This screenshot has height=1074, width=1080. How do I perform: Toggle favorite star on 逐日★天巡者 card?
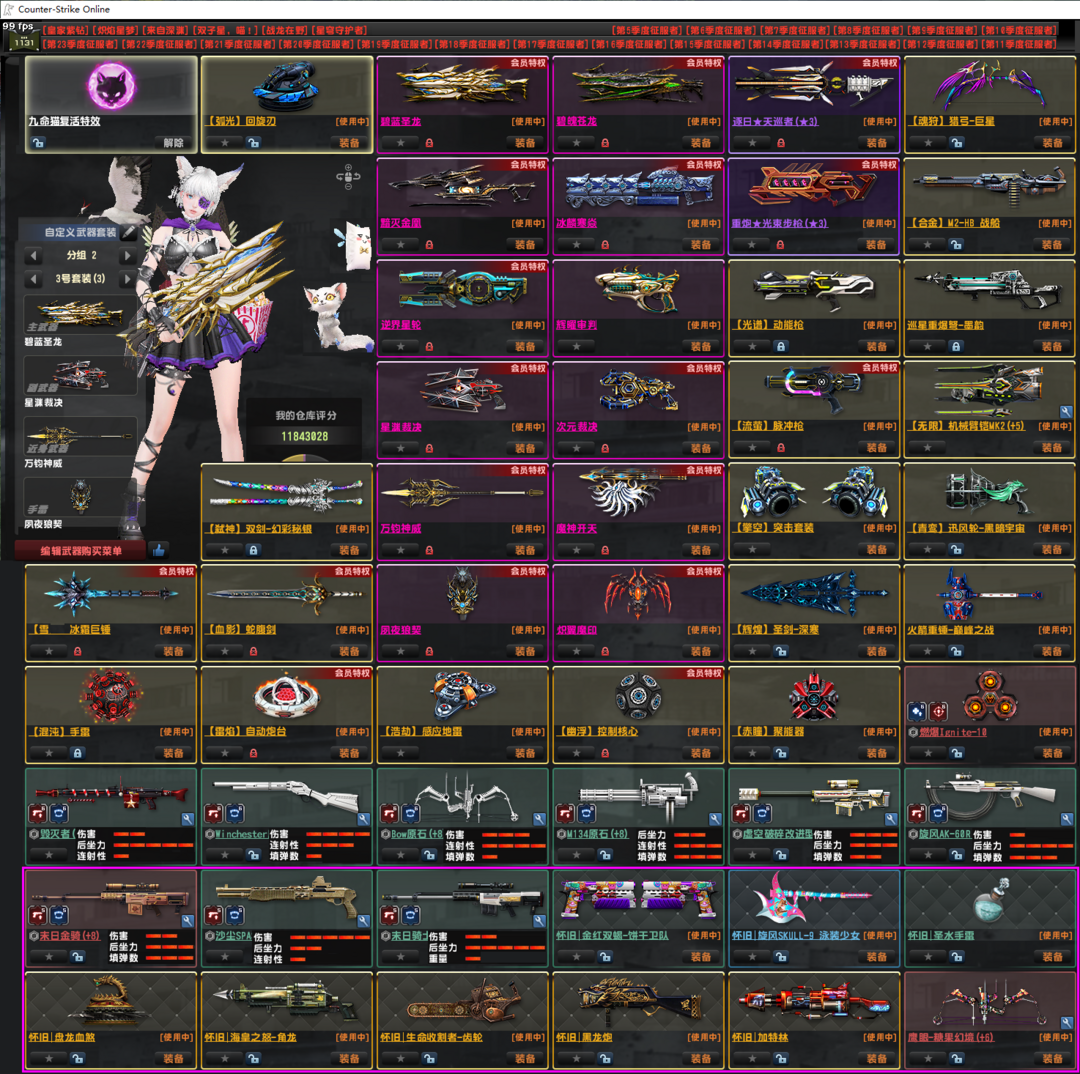click(x=752, y=143)
